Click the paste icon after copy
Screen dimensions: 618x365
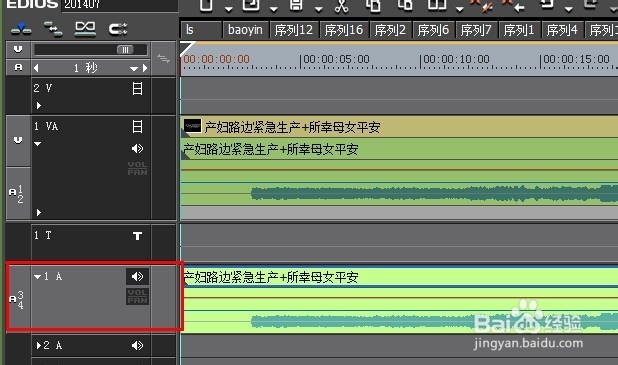pos(405,5)
